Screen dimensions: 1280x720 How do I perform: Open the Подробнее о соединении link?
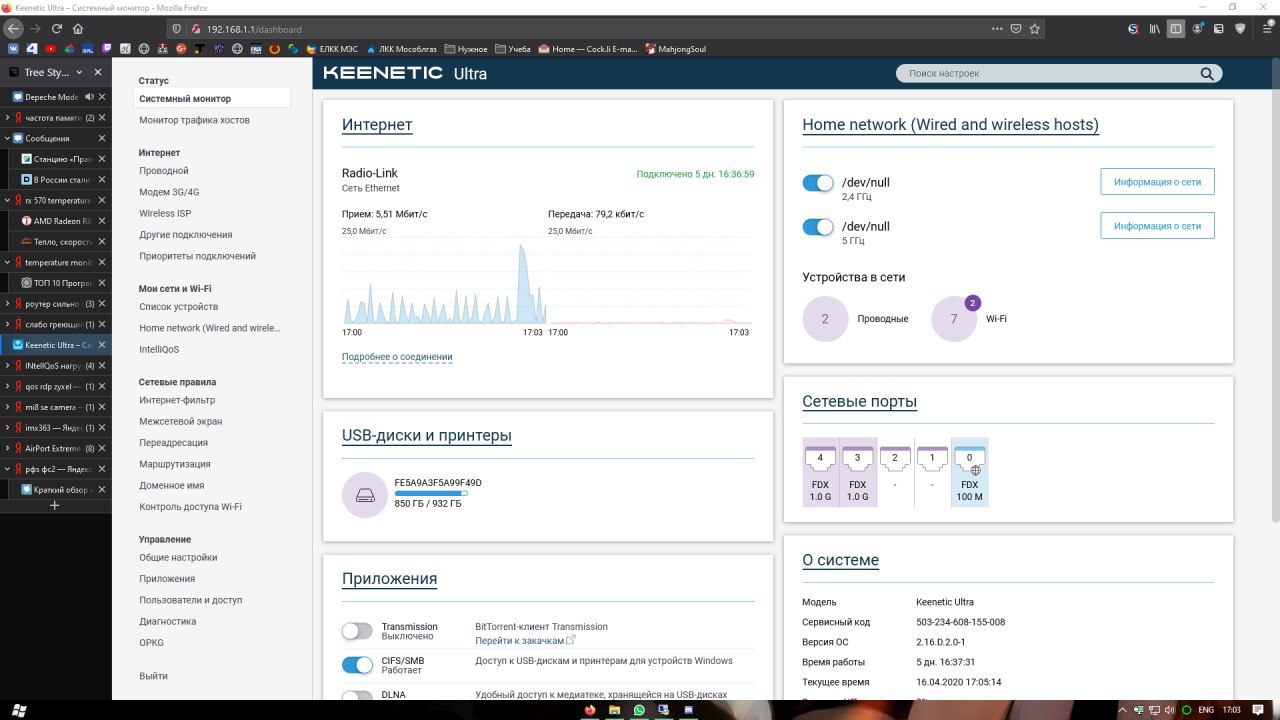coord(397,357)
